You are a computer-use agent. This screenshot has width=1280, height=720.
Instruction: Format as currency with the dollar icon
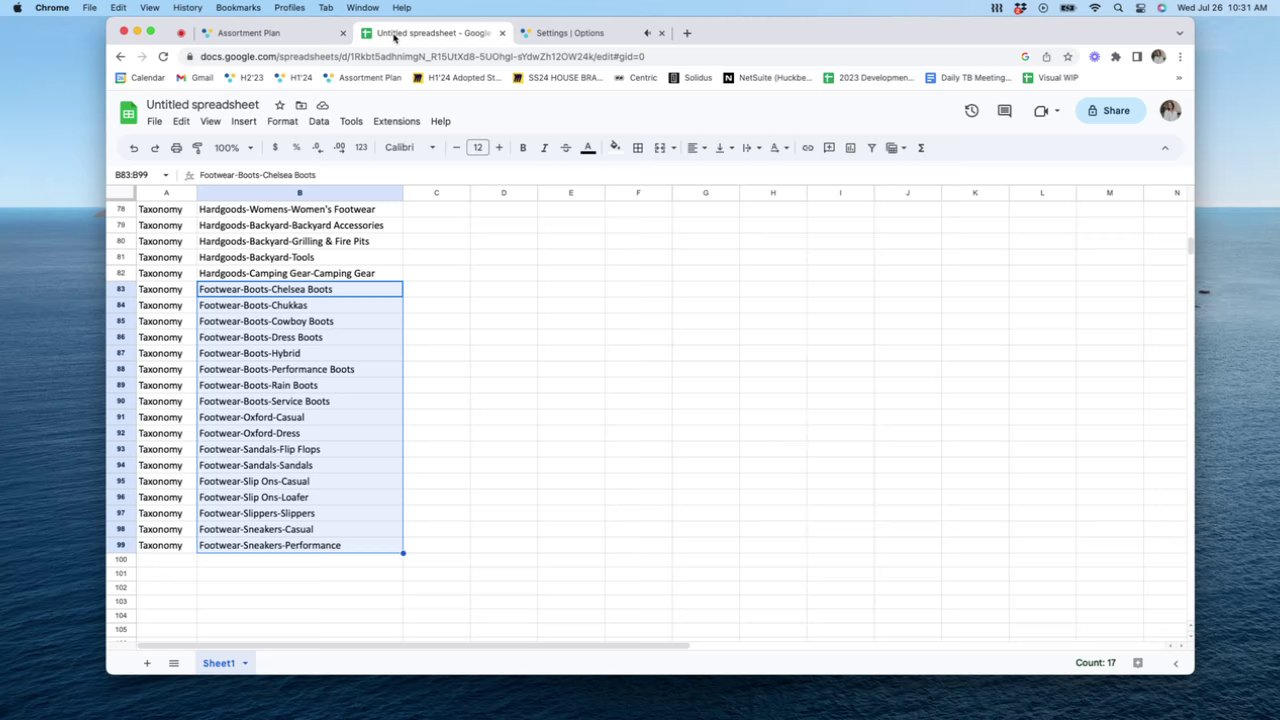(275, 148)
